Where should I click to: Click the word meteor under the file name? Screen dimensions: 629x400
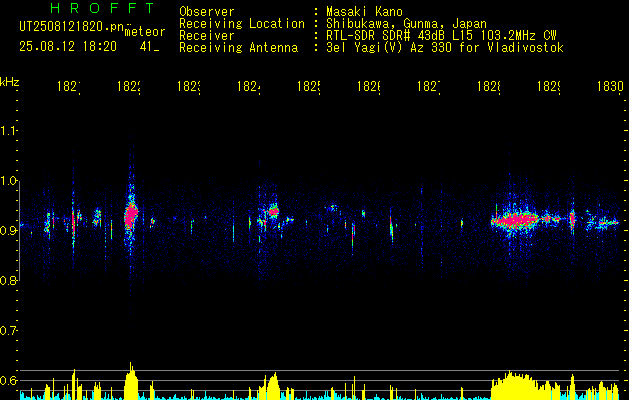(145, 32)
